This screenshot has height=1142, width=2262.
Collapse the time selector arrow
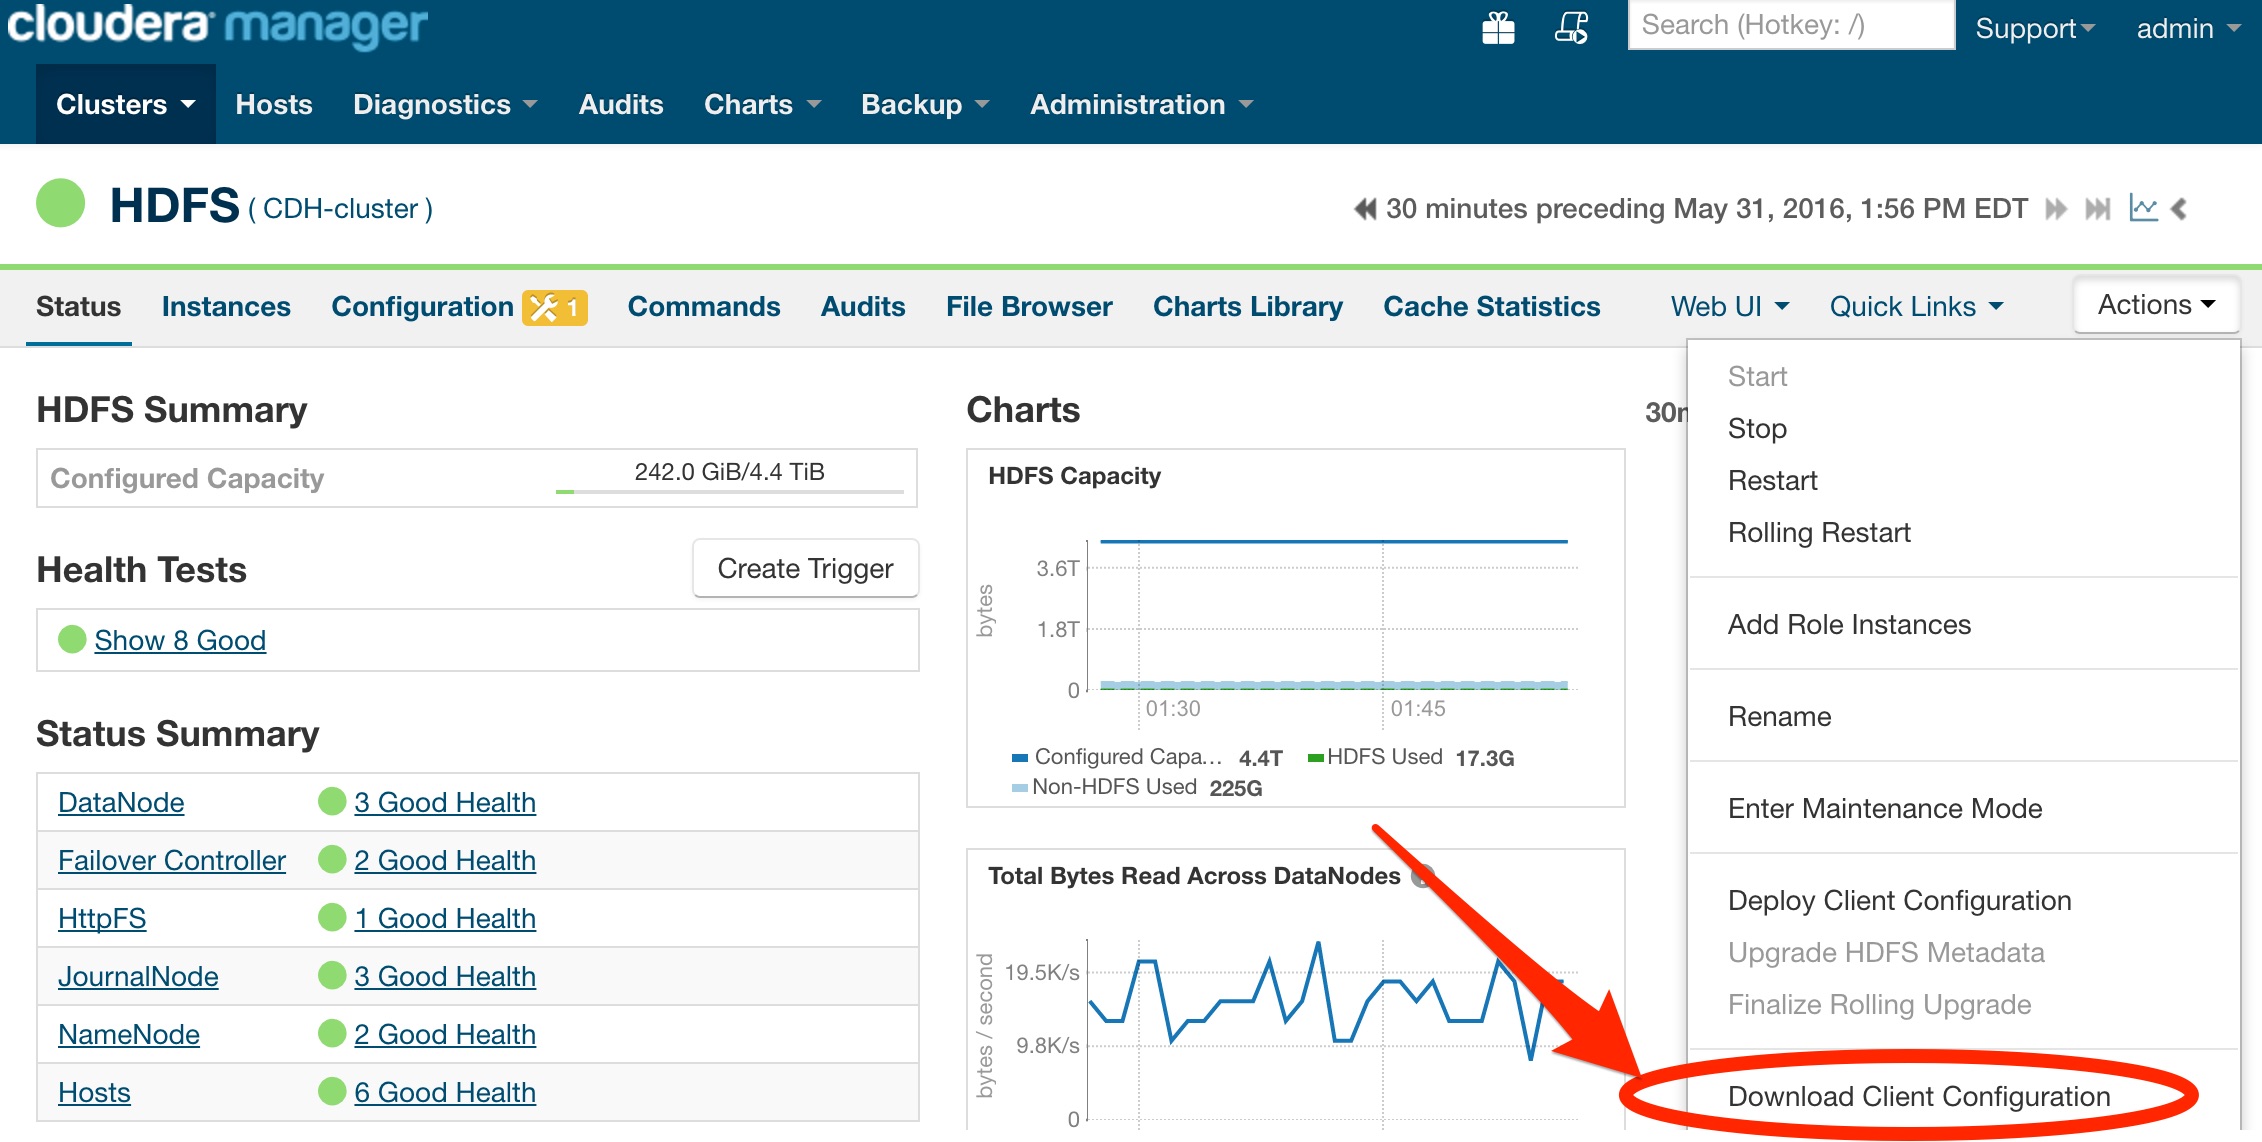pos(2180,209)
